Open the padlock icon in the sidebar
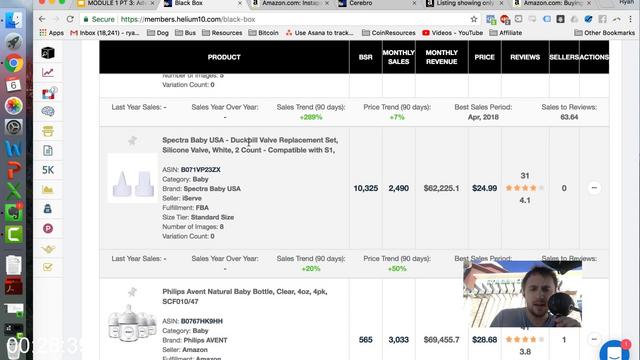The image size is (640, 360). (48, 209)
